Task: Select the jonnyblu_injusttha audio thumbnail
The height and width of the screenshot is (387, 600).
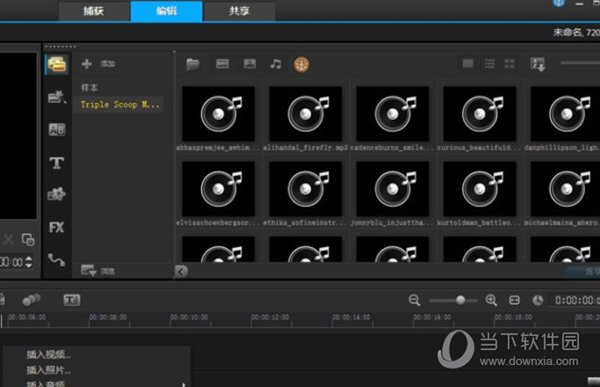Action: [x=393, y=189]
